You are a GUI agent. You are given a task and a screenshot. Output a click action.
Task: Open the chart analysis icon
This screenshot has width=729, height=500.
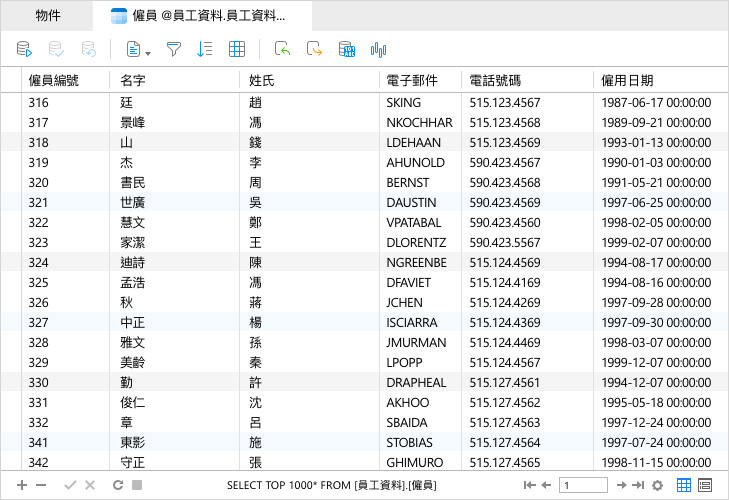coord(378,49)
